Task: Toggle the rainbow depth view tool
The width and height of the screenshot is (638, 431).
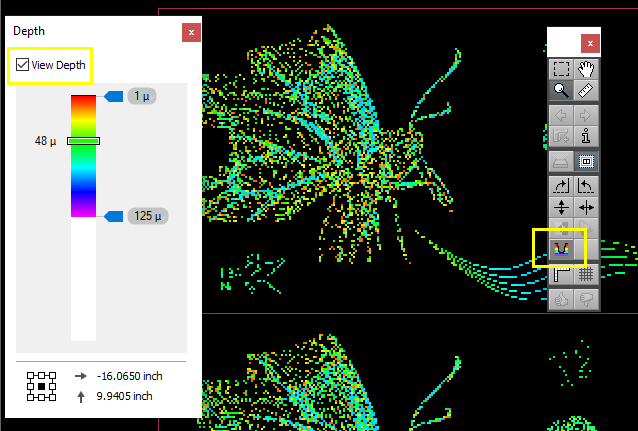Action: [x=562, y=249]
